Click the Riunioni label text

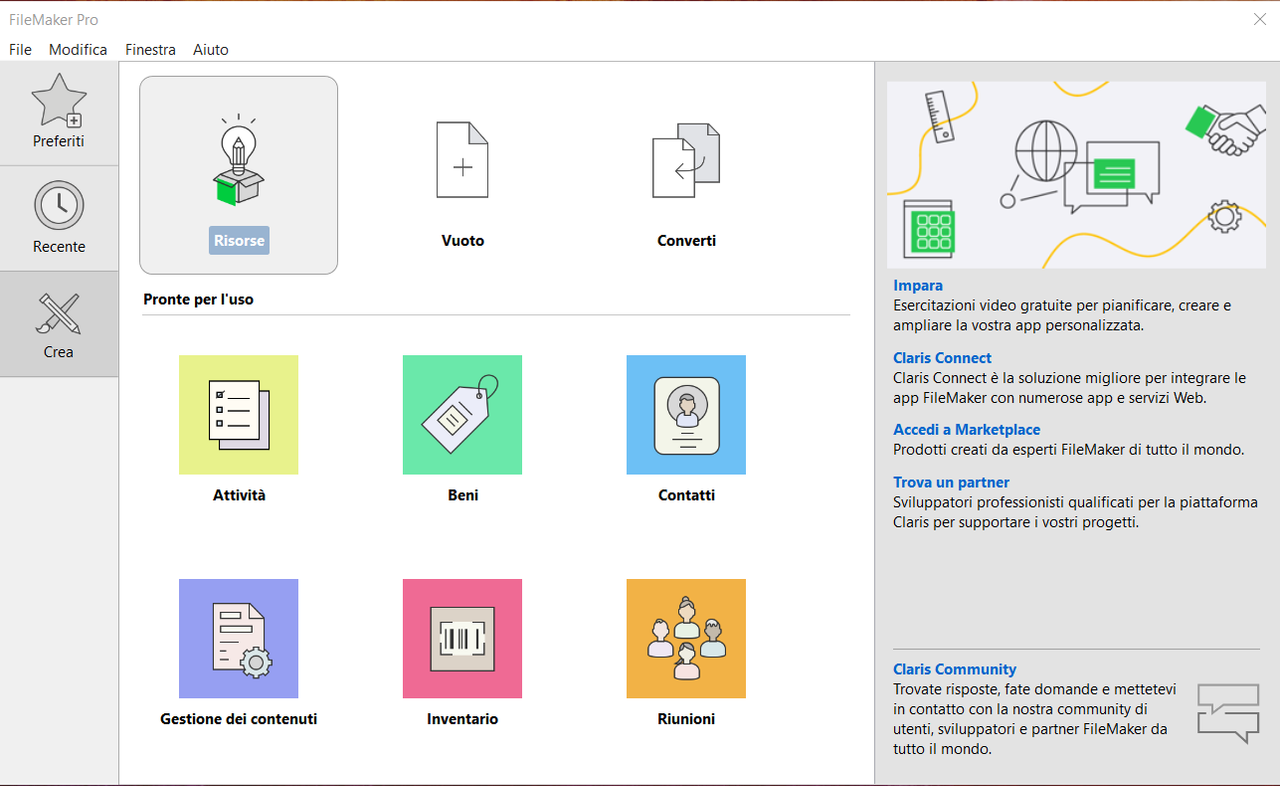click(x=687, y=719)
